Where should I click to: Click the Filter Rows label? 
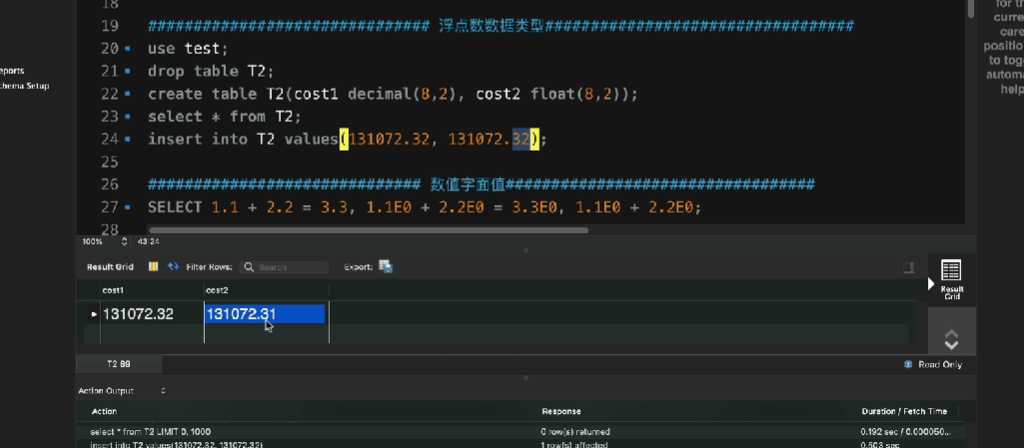209,267
